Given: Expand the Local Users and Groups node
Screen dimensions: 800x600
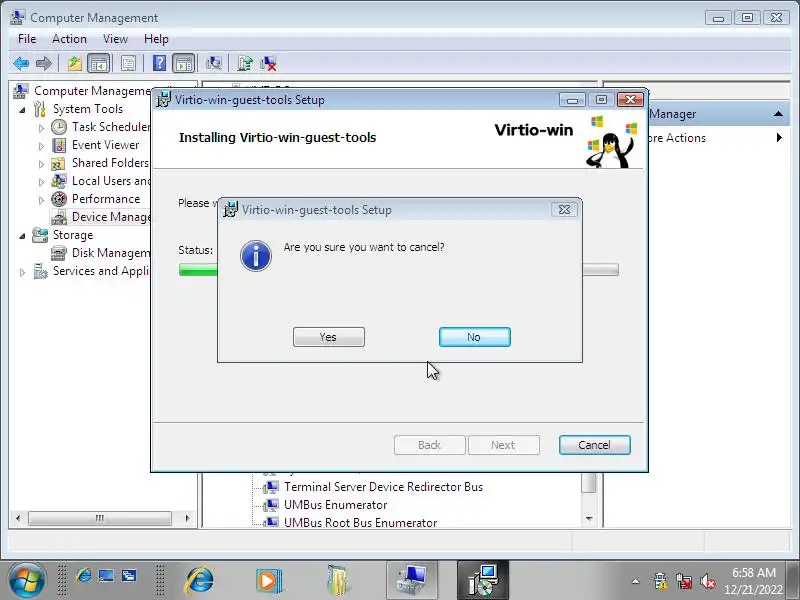Looking at the screenshot, I should click(x=41, y=182).
